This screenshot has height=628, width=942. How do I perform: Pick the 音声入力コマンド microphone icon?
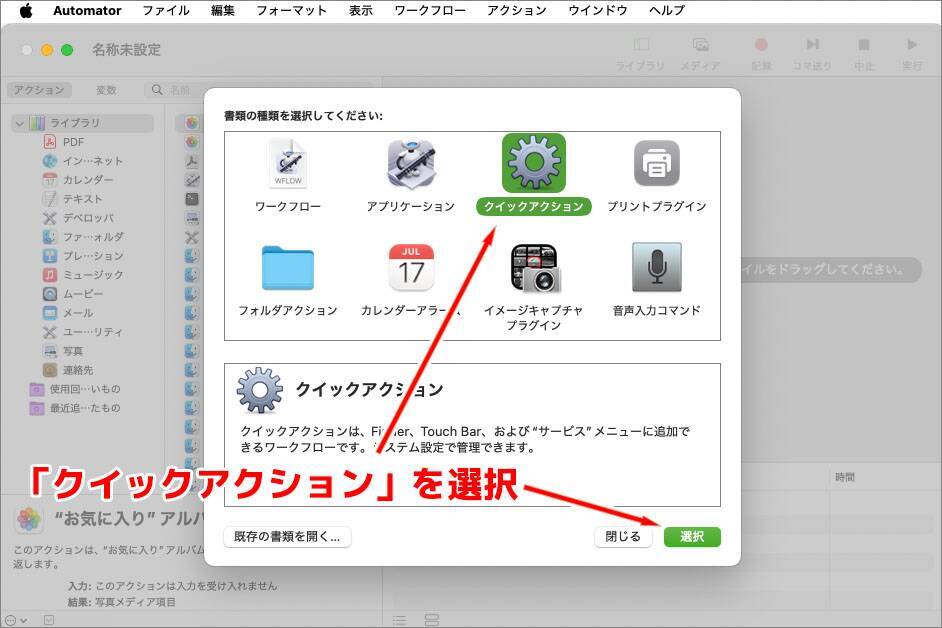tap(656, 268)
